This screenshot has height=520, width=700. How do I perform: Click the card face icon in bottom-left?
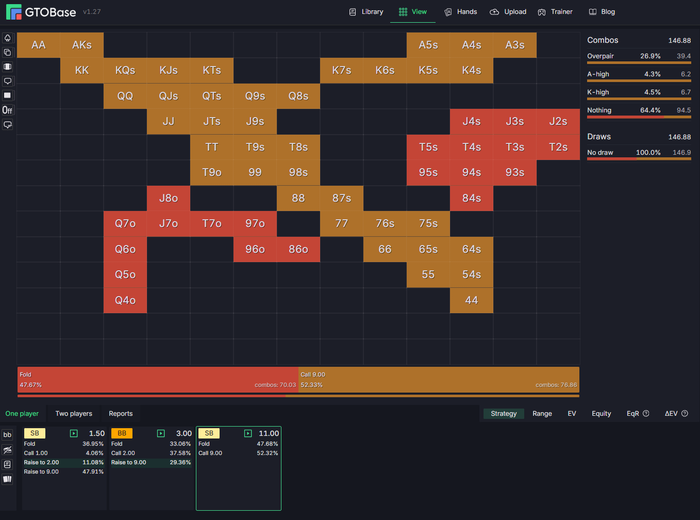[x=8, y=464]
